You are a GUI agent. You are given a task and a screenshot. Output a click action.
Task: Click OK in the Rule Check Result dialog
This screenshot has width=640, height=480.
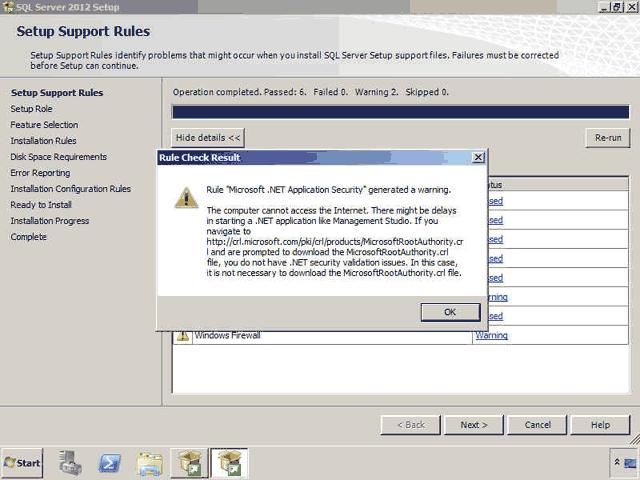click(450, 312)
